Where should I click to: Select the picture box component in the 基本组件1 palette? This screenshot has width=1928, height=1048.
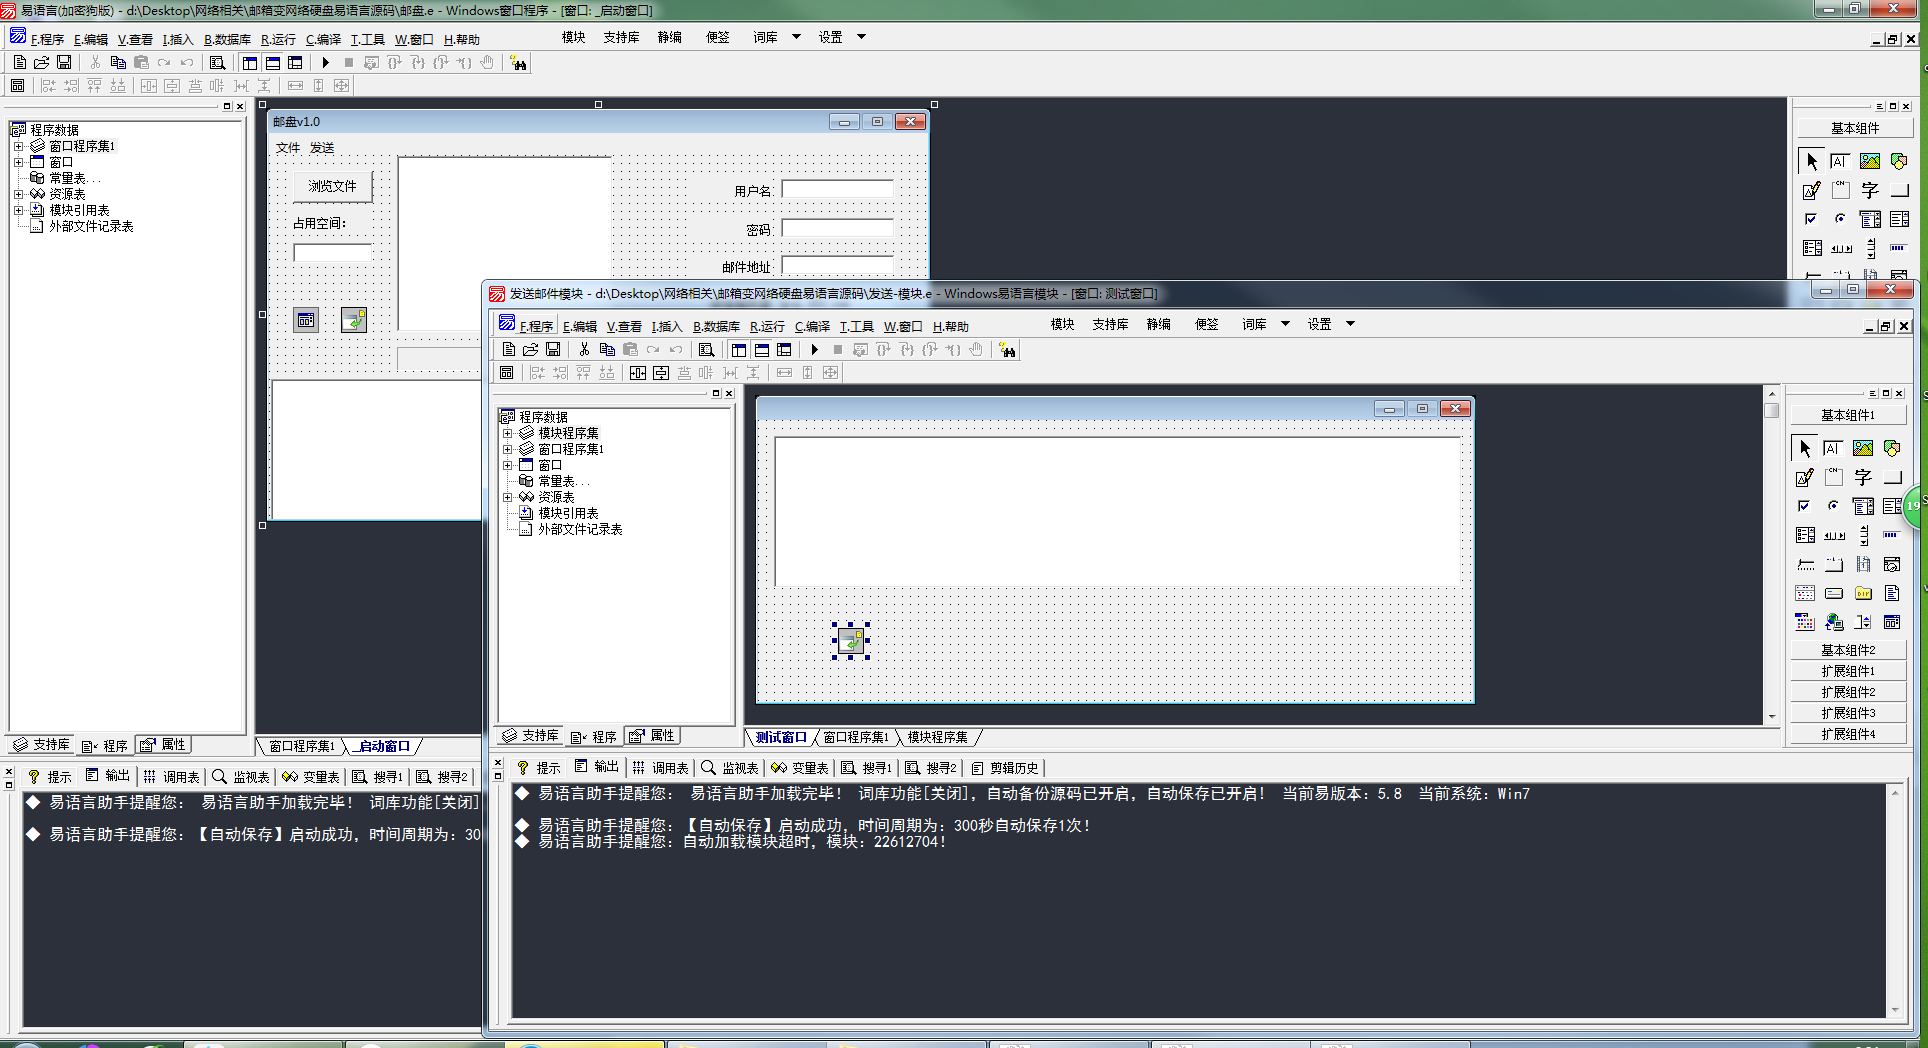pos(1863,448)
